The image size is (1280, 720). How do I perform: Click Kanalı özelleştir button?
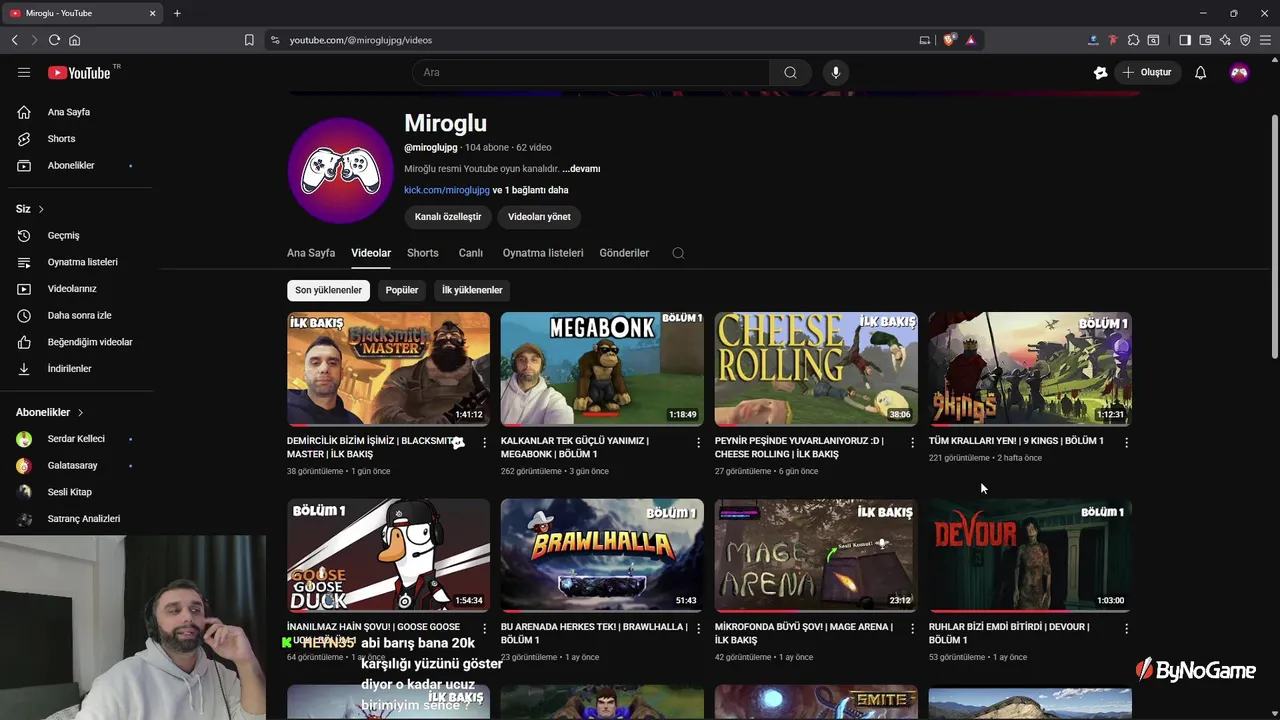point(448,217)
